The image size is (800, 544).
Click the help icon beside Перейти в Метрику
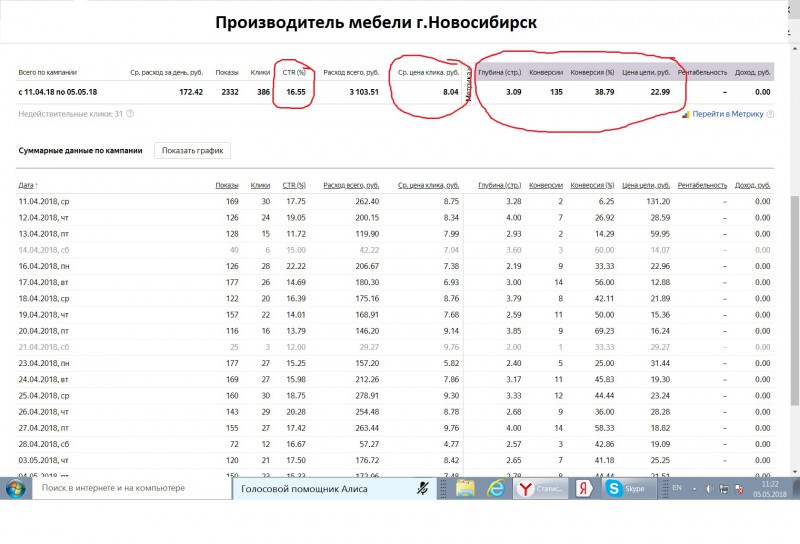770,114
